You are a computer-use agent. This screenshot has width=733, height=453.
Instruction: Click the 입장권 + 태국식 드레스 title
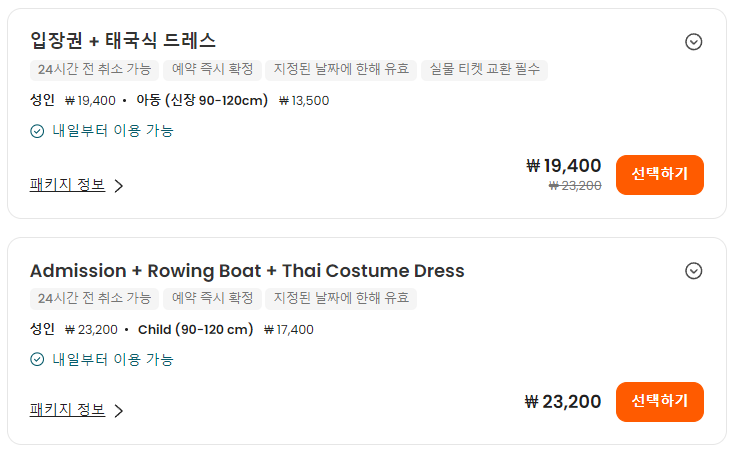pos(123,41)
